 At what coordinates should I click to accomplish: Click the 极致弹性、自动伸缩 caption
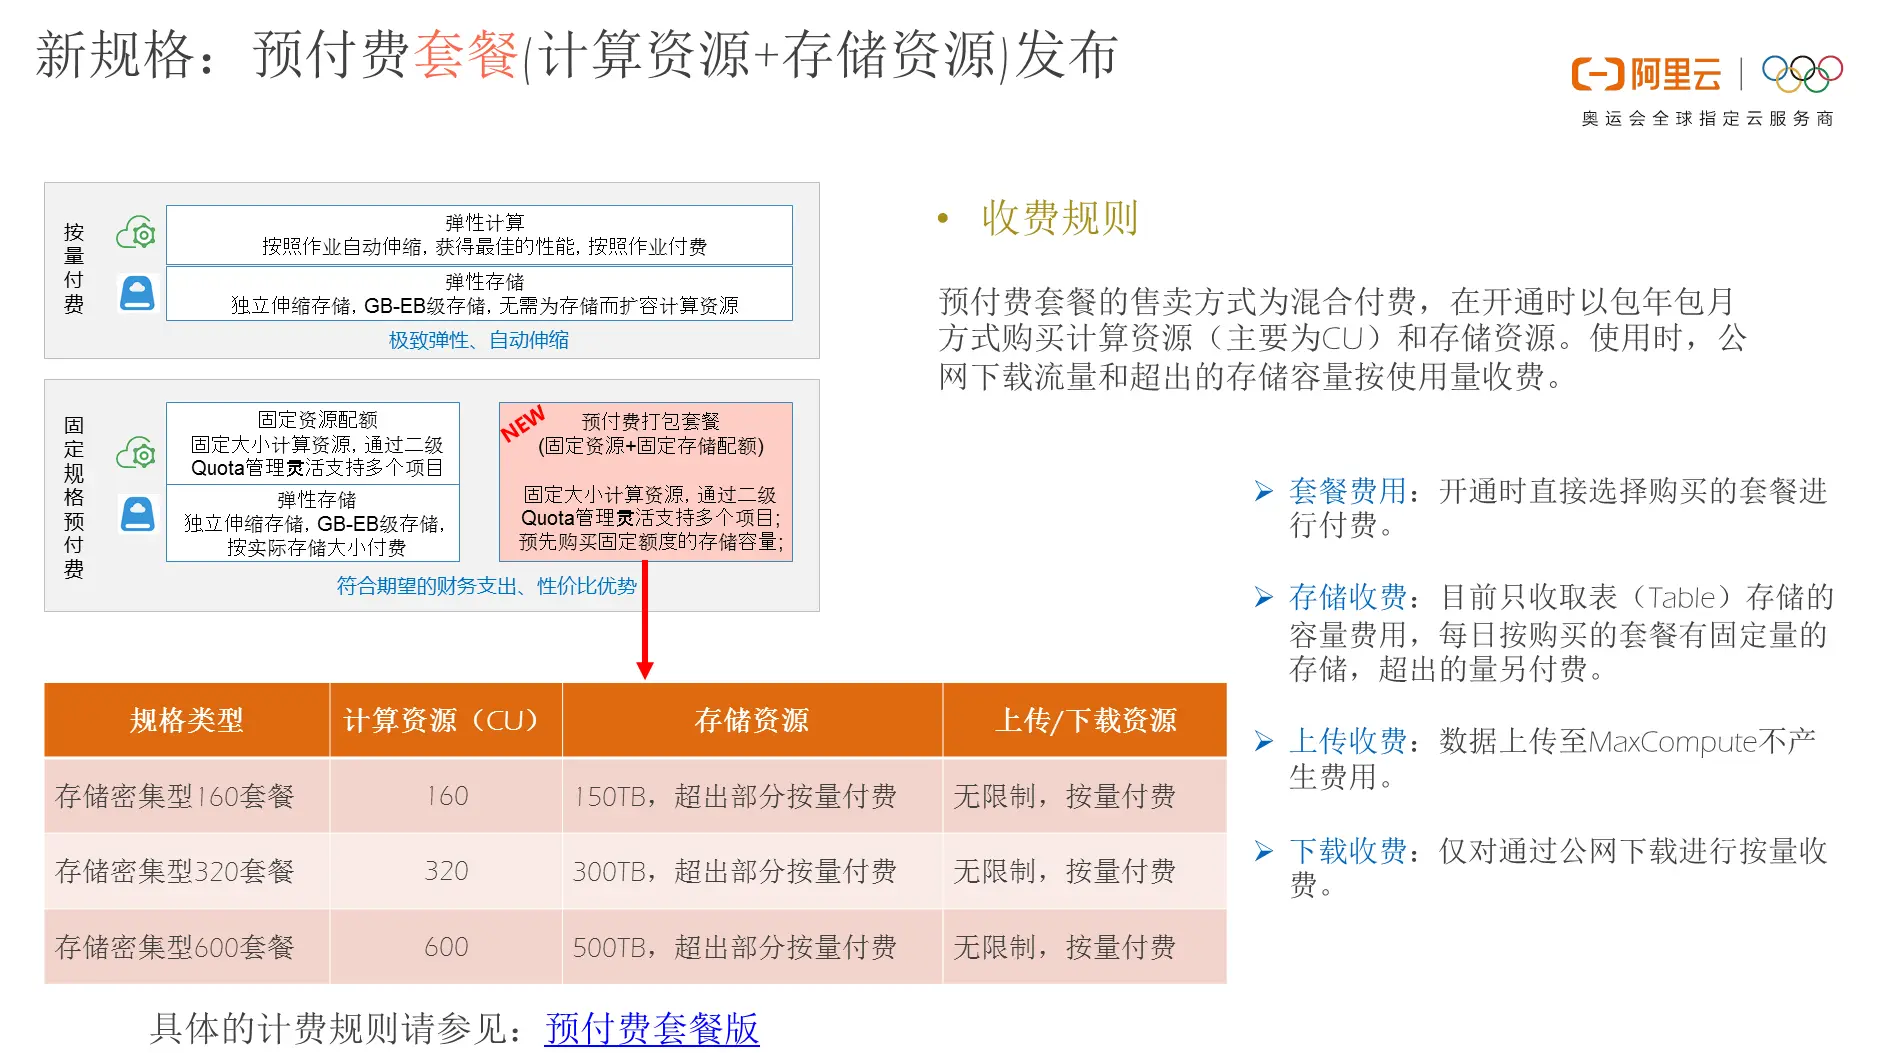pos(479,340)
